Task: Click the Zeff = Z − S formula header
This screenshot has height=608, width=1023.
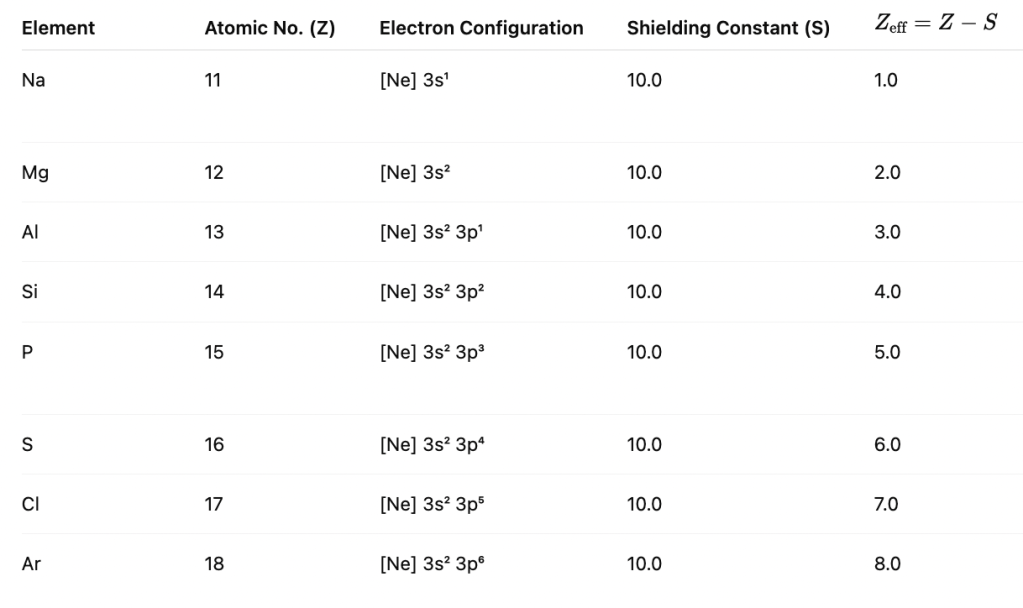Action: pos(934,24)
